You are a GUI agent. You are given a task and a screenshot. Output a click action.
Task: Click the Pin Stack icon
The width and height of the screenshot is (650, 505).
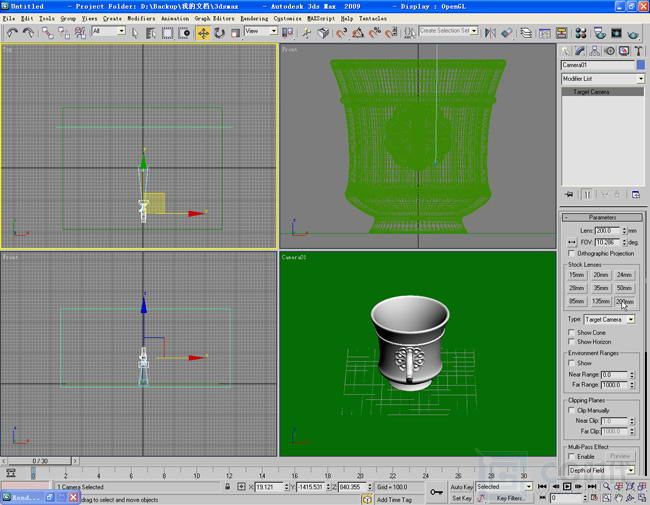pos(569,194)
